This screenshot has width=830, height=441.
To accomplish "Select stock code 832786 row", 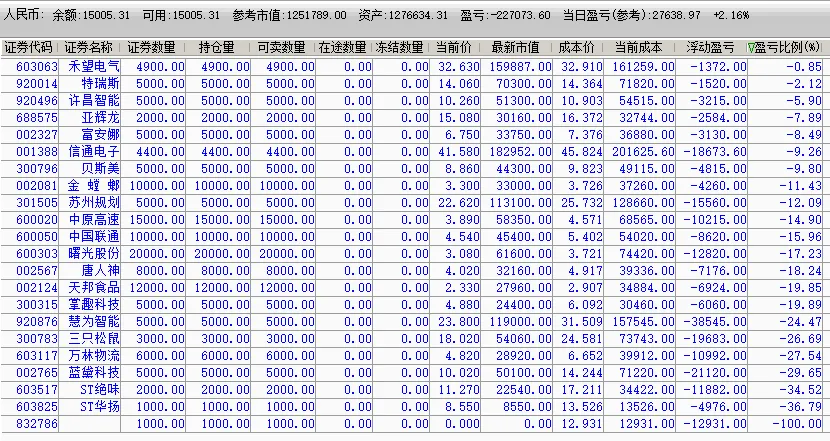I will tap(412, 424).
